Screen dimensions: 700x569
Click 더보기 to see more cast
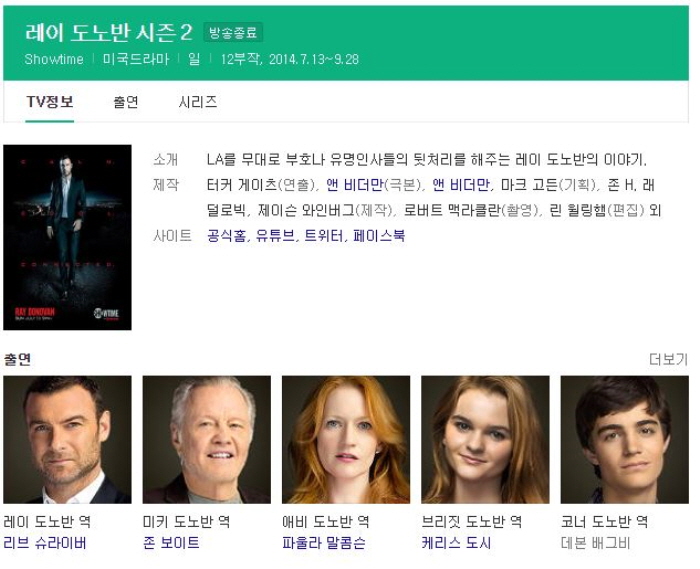(x=668, y=359)
